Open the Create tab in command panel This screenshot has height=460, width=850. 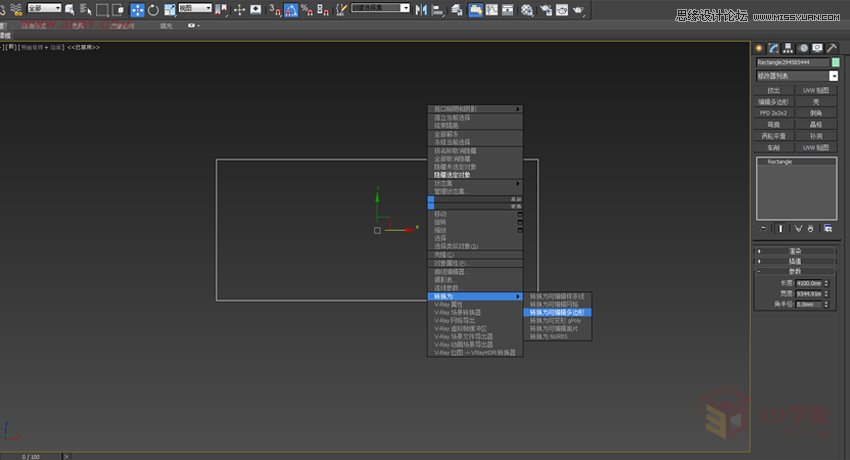click(x=759, y=47)
